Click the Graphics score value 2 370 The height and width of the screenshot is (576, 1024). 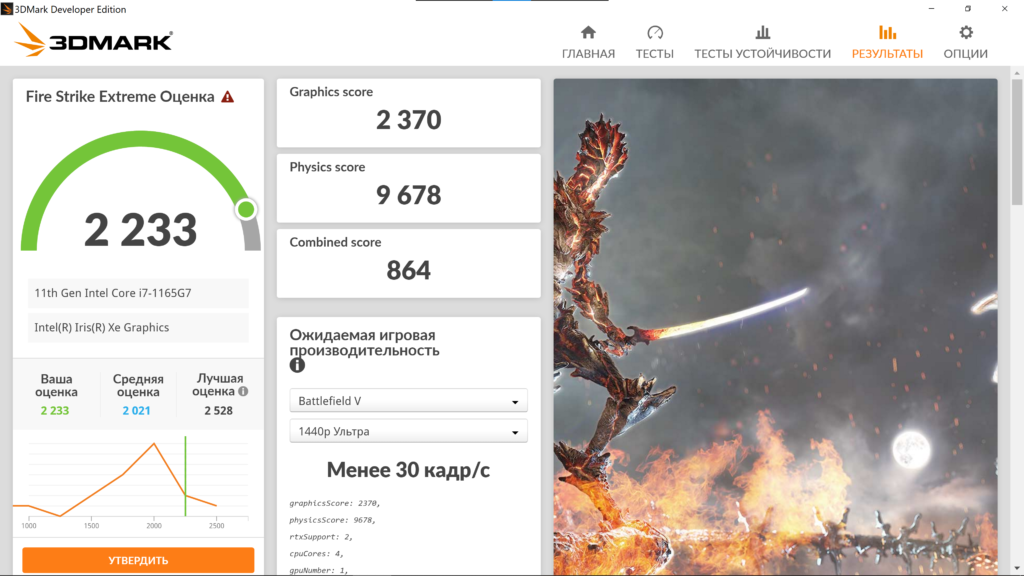point(409,120)
